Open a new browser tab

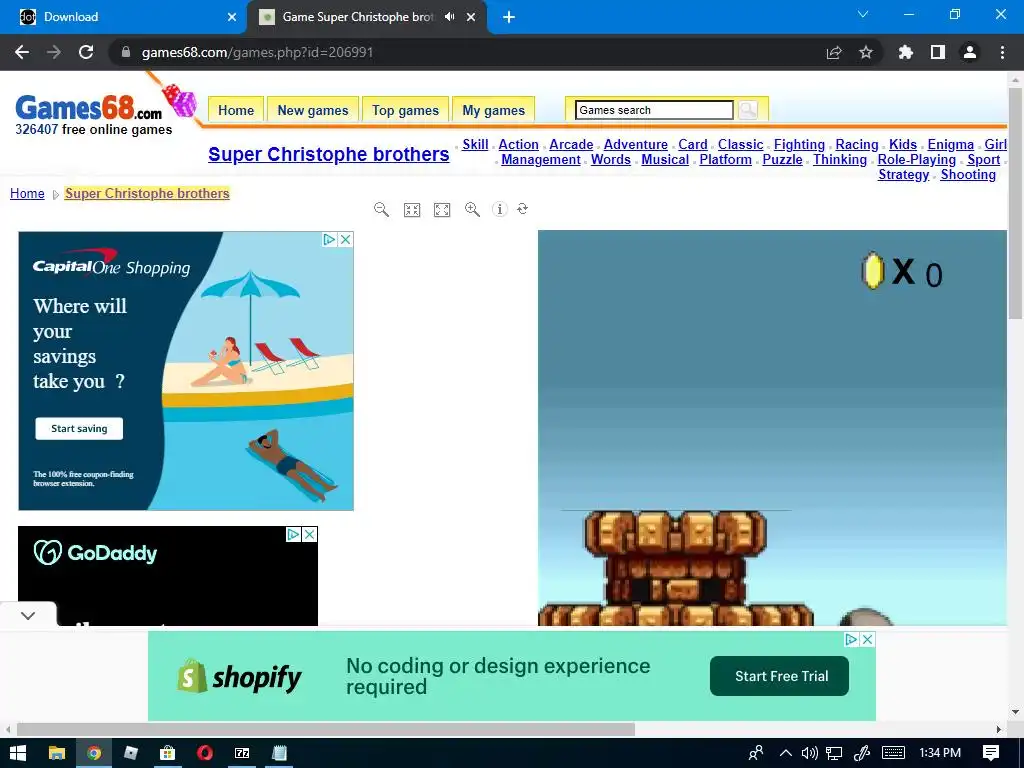509,17
